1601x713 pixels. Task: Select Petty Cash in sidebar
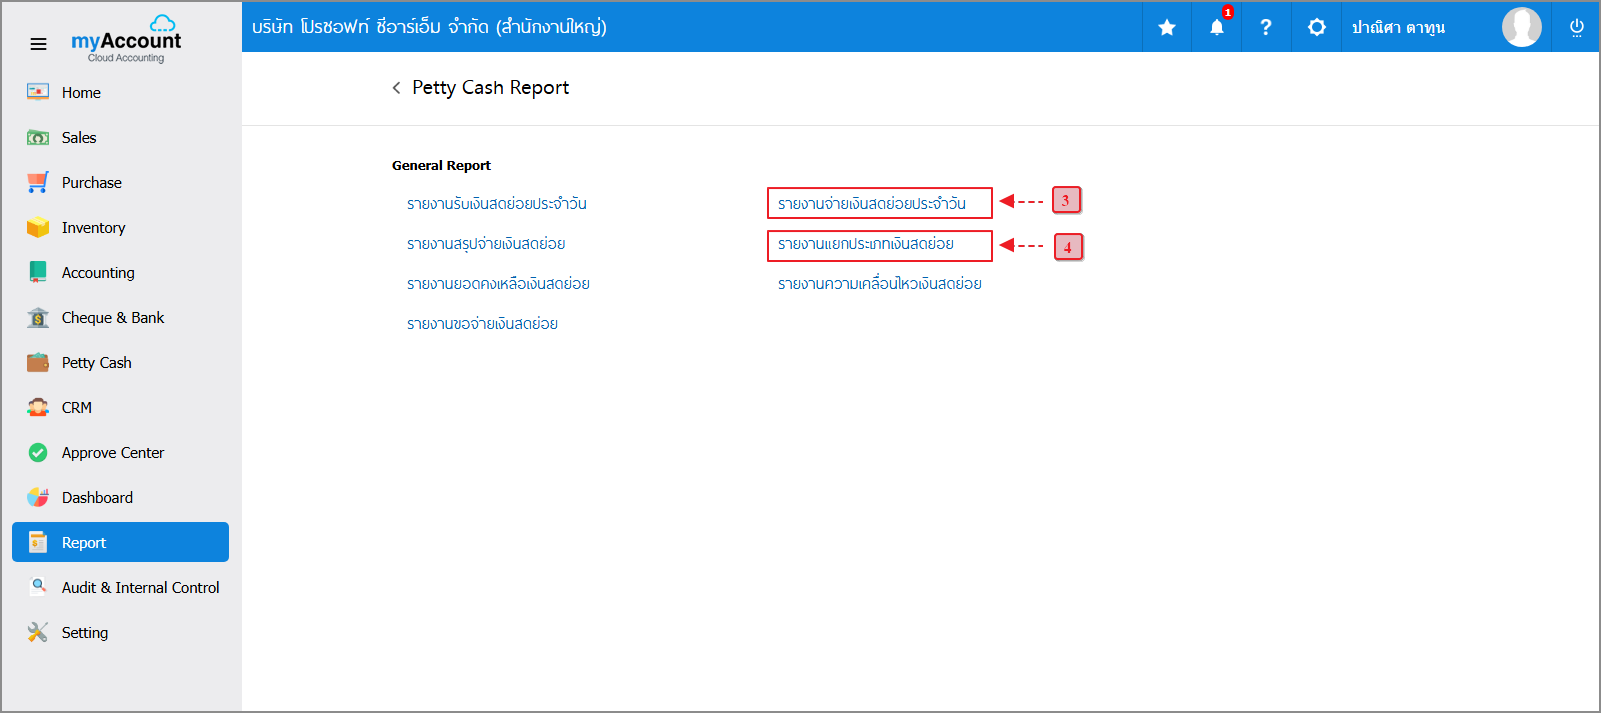(96, 363)
